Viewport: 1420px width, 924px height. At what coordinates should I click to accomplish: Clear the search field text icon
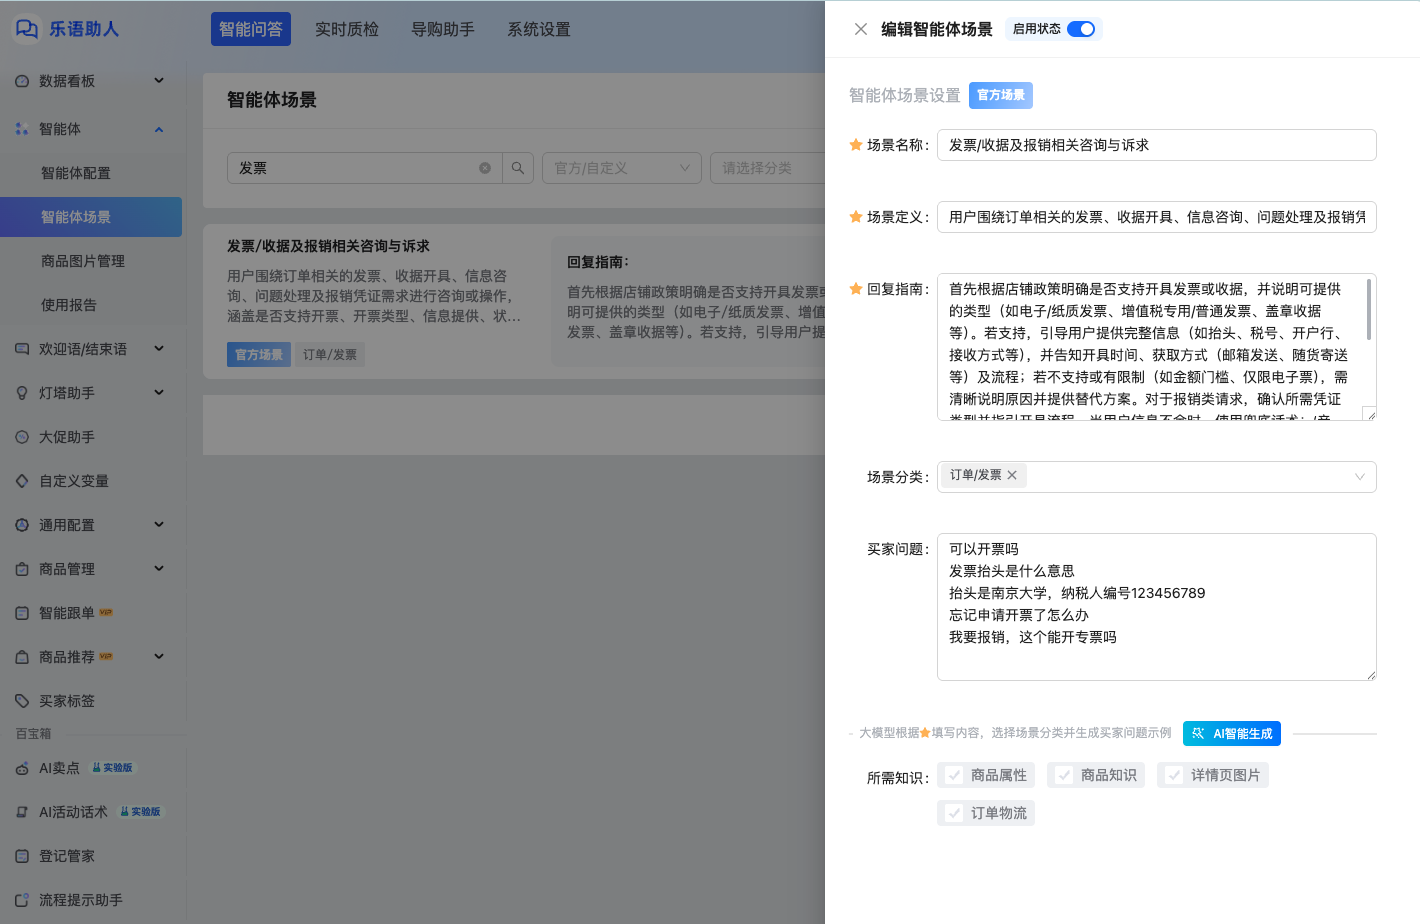coord(485,168)
